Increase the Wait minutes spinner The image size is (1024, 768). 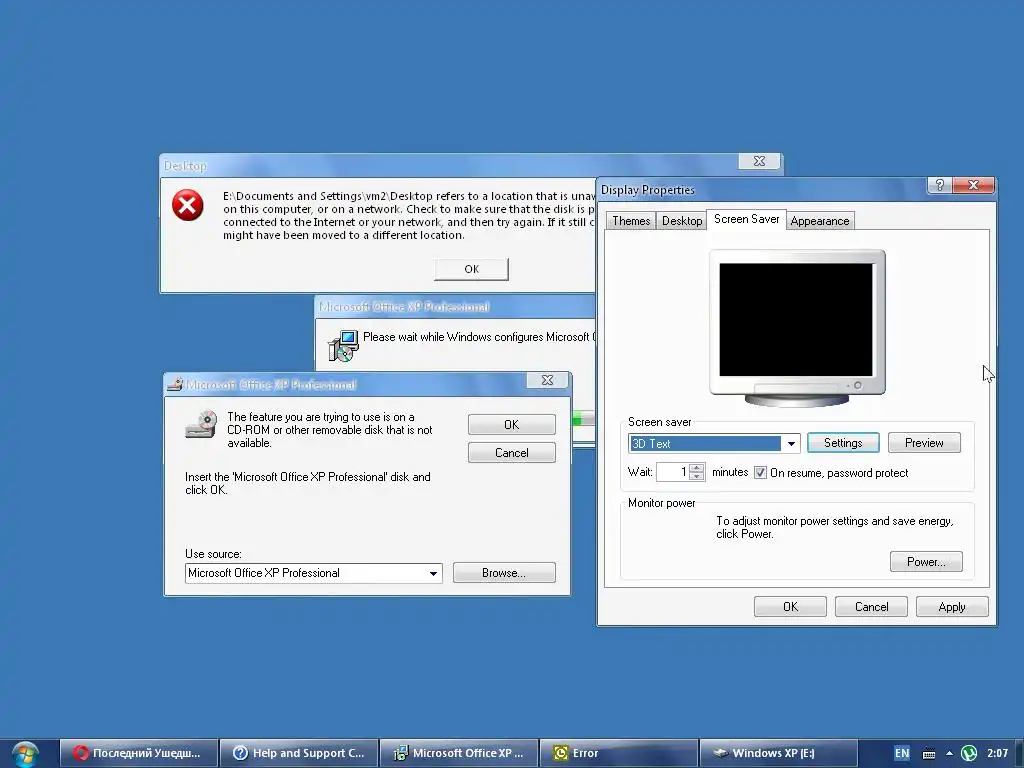coord(697,468)
